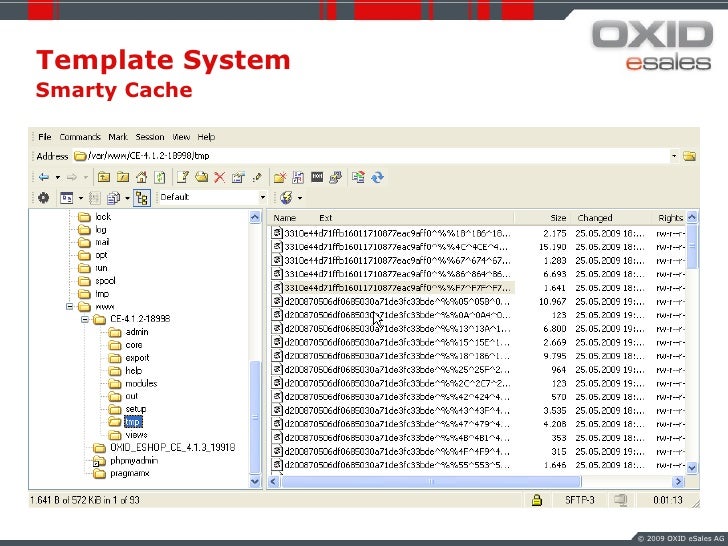The width and height of the screenshot is (728, 546).
Task: Click the blue Refresh arrows icon
Action: pos(377,177)
